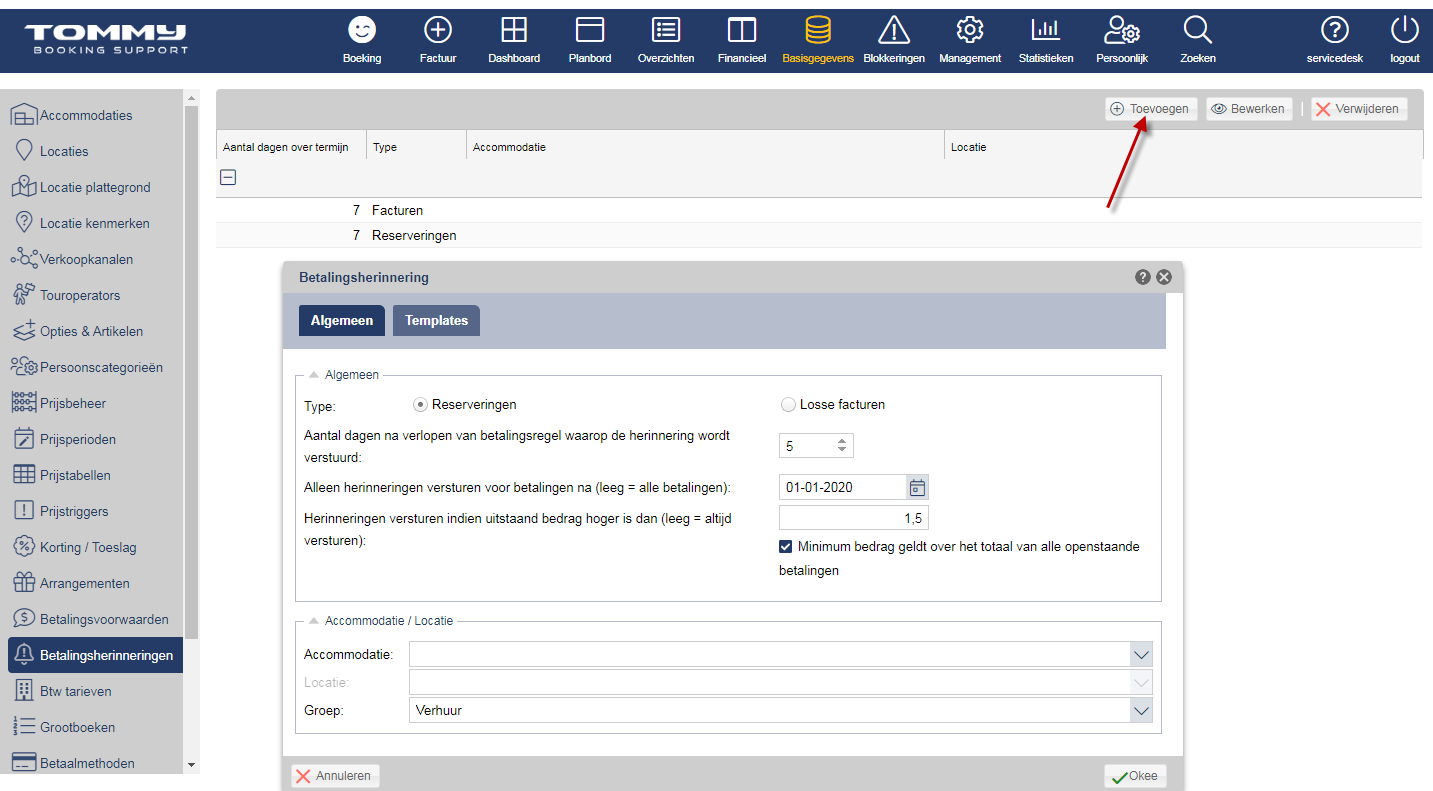The width and height of the screenshot is (1433, 791).
Task: Open the Planbord icon
Action: pyautogui.click(x=590, y=30)
